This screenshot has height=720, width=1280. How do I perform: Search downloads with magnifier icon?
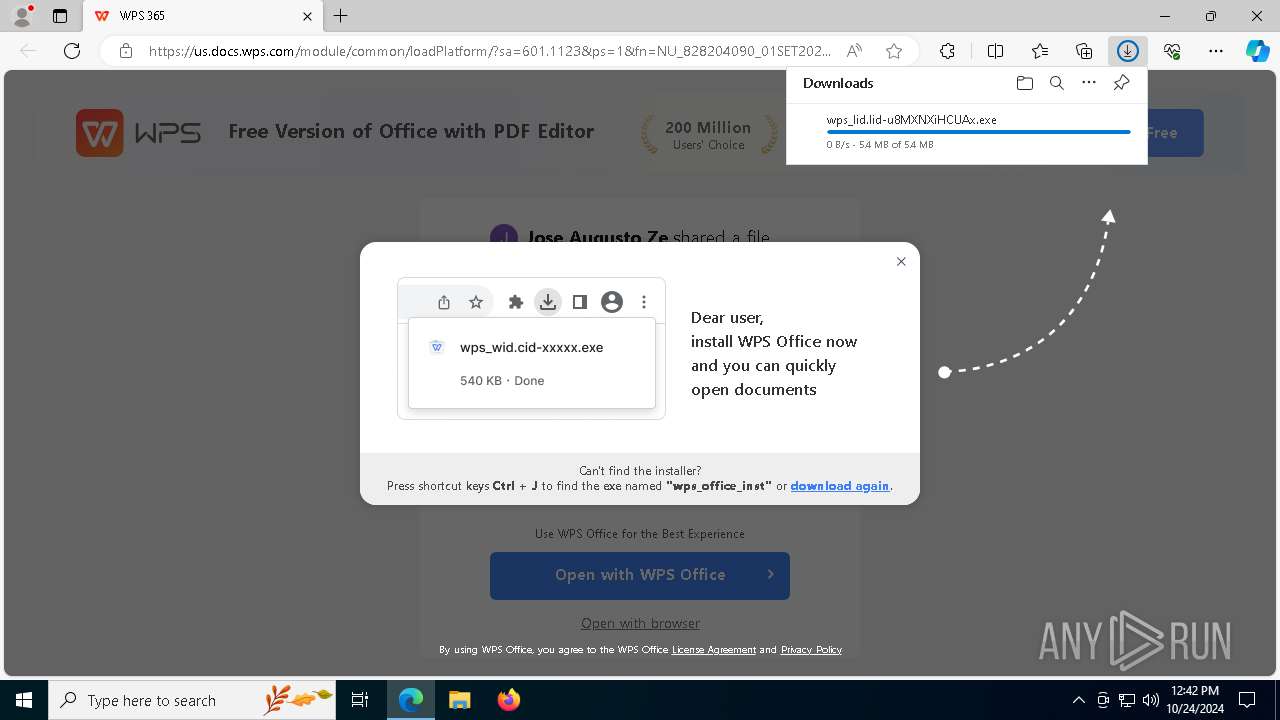point(1056,83)
